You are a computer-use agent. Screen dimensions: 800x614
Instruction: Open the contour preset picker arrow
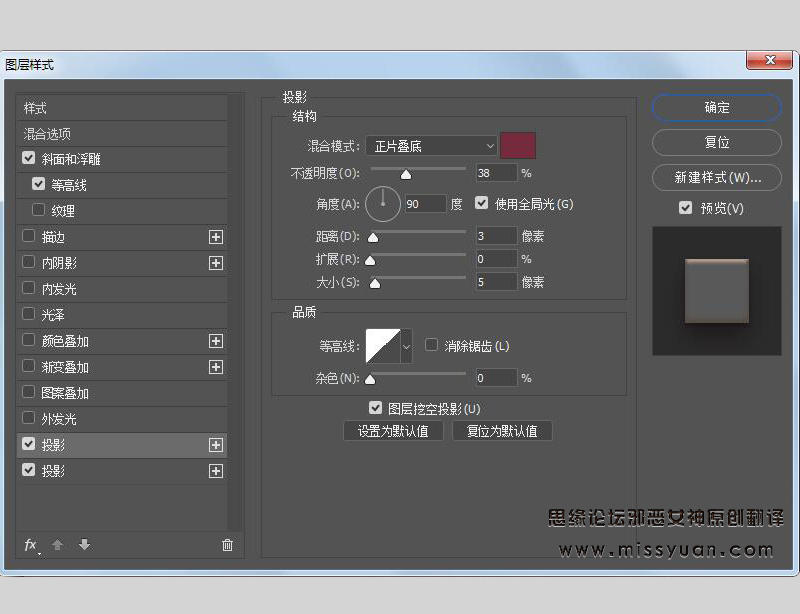(408, 345)
